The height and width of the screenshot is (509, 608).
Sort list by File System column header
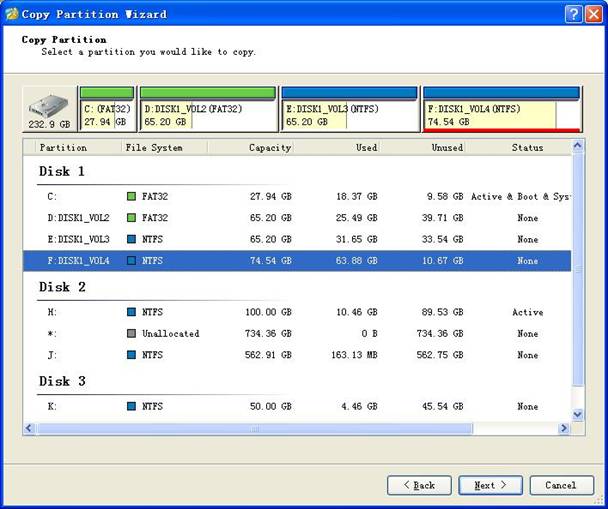[x=154, y=147]
